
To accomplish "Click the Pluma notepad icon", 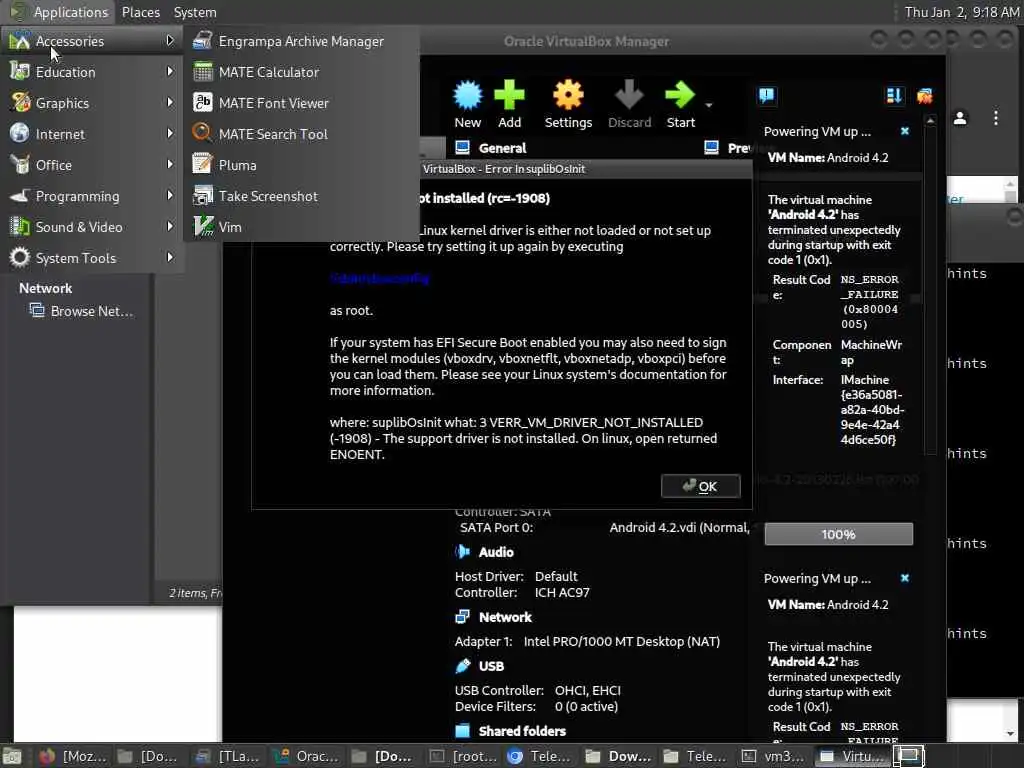I will tap(202, 164).
